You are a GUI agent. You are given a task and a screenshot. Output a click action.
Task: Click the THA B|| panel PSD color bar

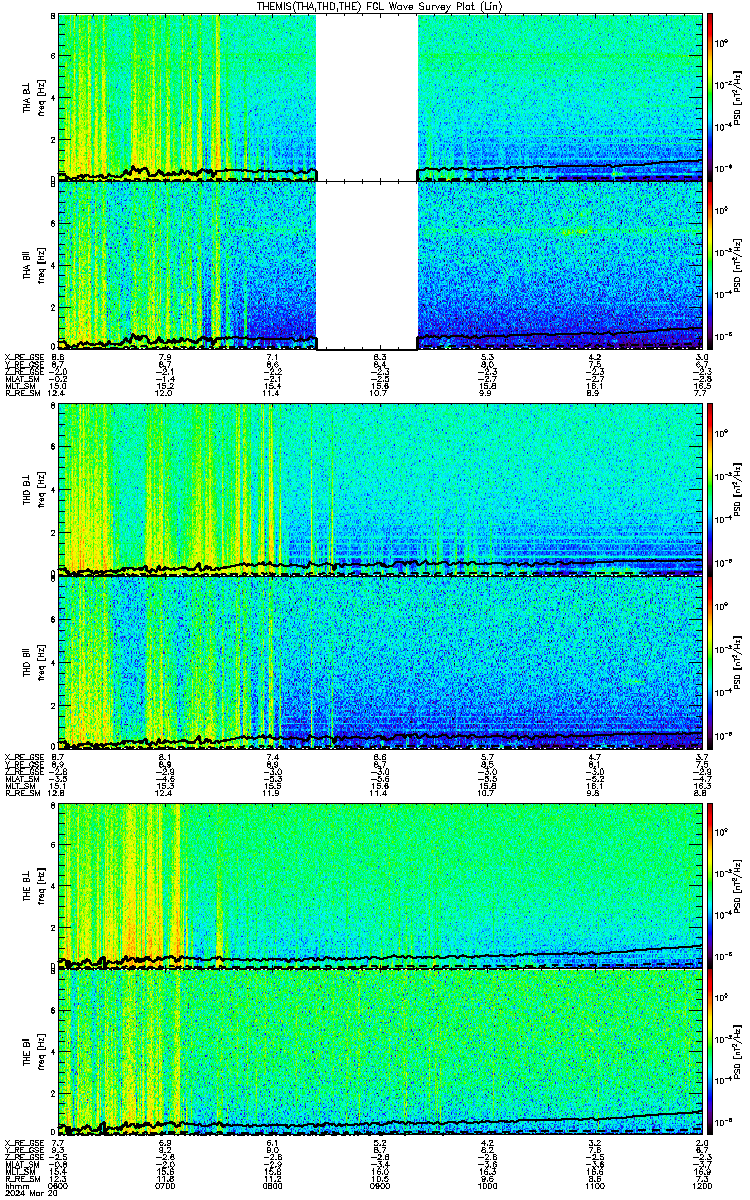click(710, 264)
